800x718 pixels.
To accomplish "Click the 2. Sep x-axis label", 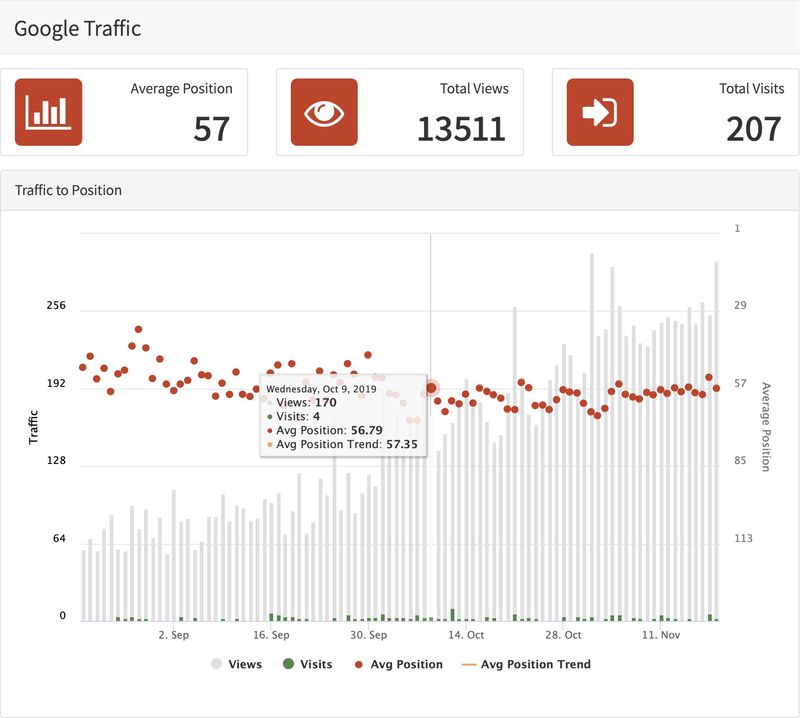I will click(x=173, y=635).
